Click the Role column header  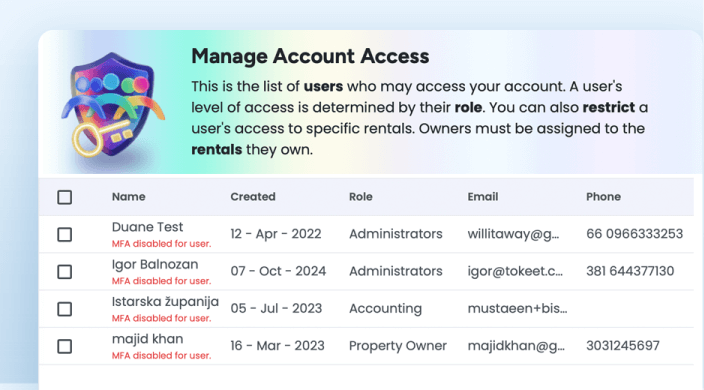(x=361, y=197)
